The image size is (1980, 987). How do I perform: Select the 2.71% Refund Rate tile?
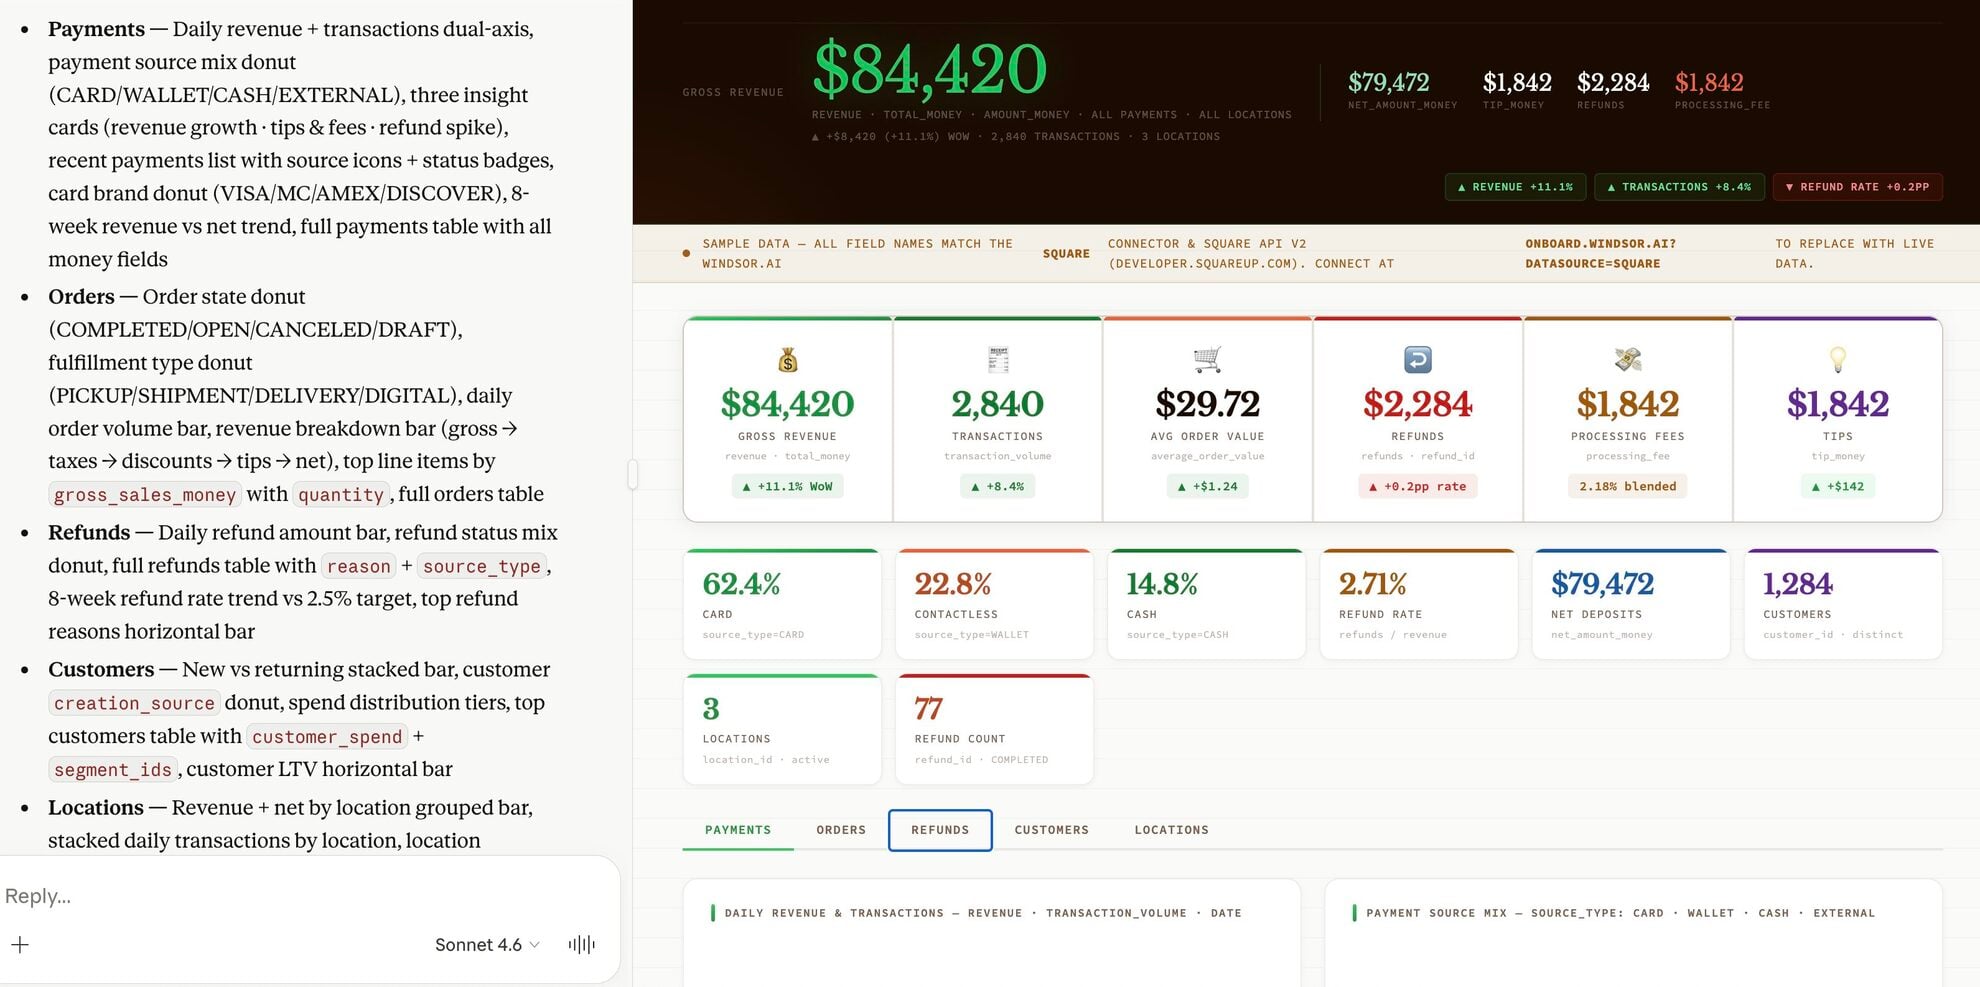(x=1419, y=604)
